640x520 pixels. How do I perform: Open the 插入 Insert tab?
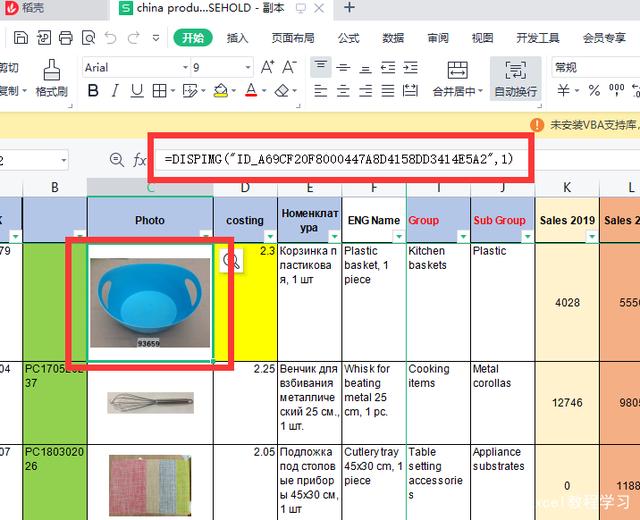tap(237, 38)
